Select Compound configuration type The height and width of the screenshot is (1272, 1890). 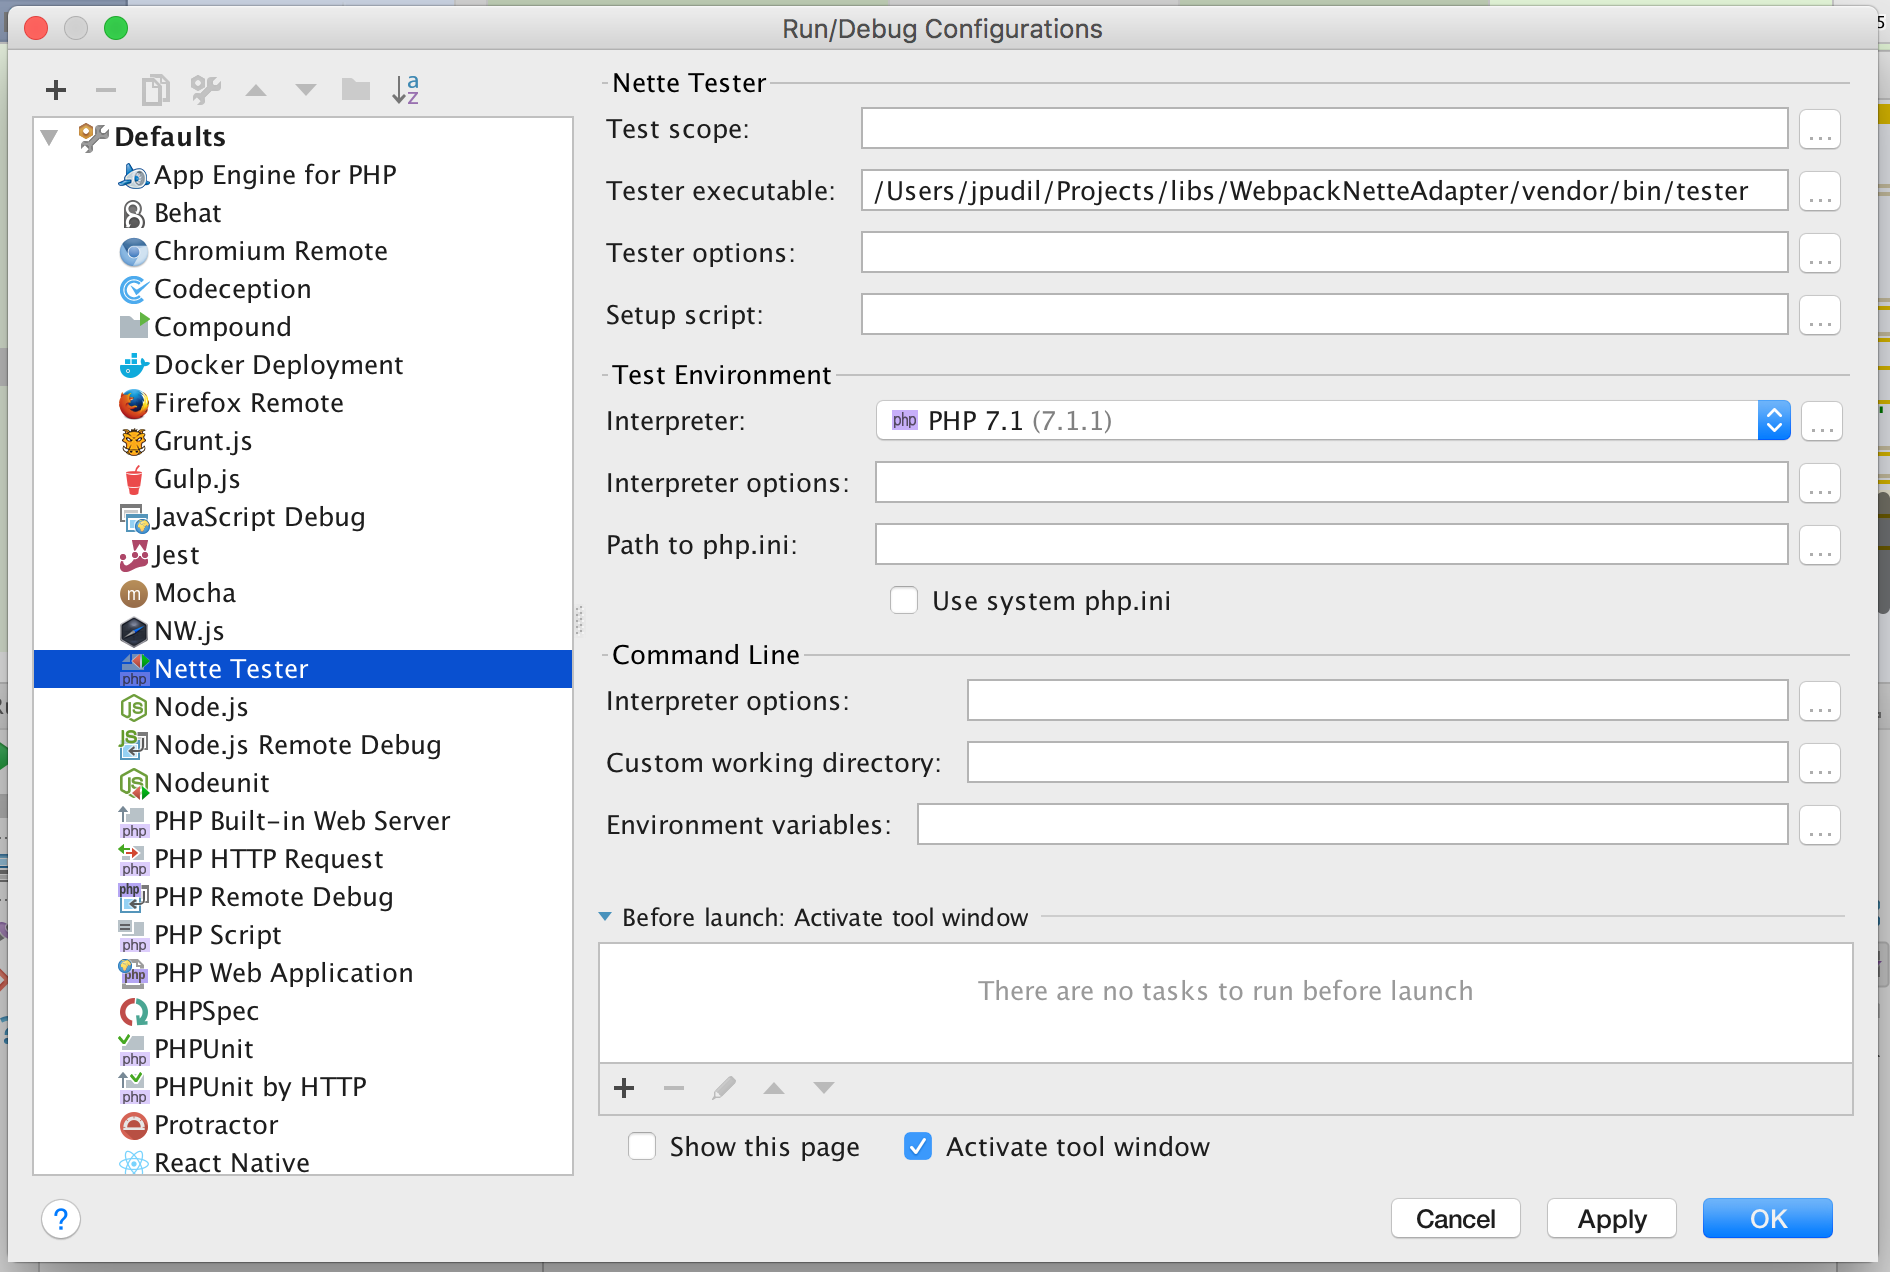tap(222, 327)
